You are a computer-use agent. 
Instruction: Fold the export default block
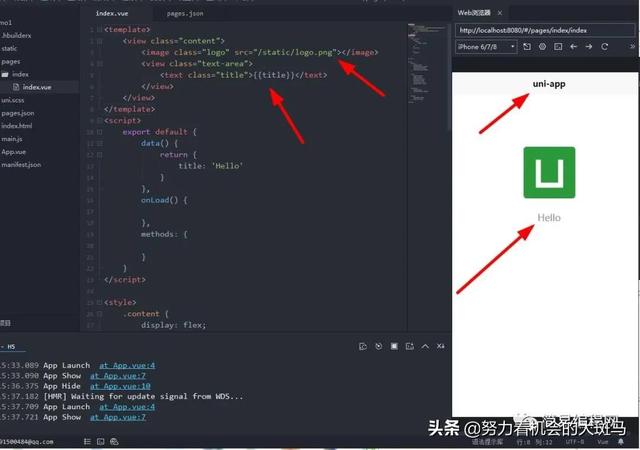[99, 132]
